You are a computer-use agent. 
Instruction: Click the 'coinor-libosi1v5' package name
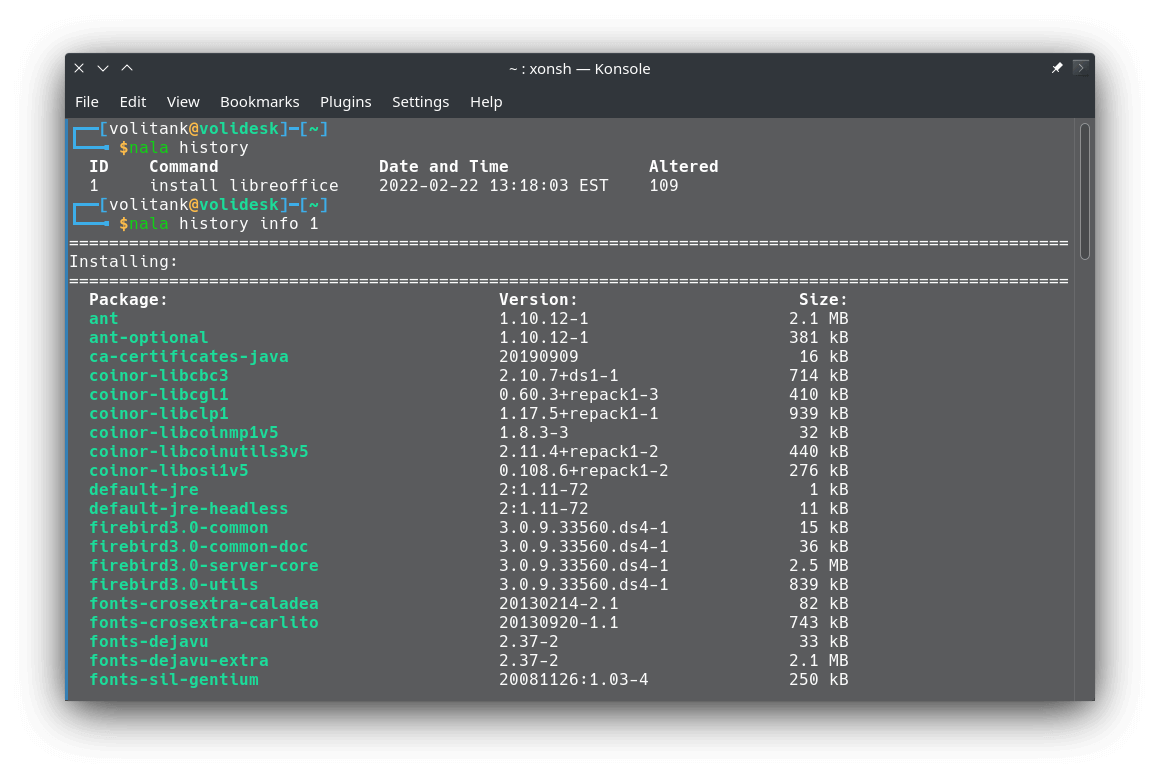(x=169, y=471)
